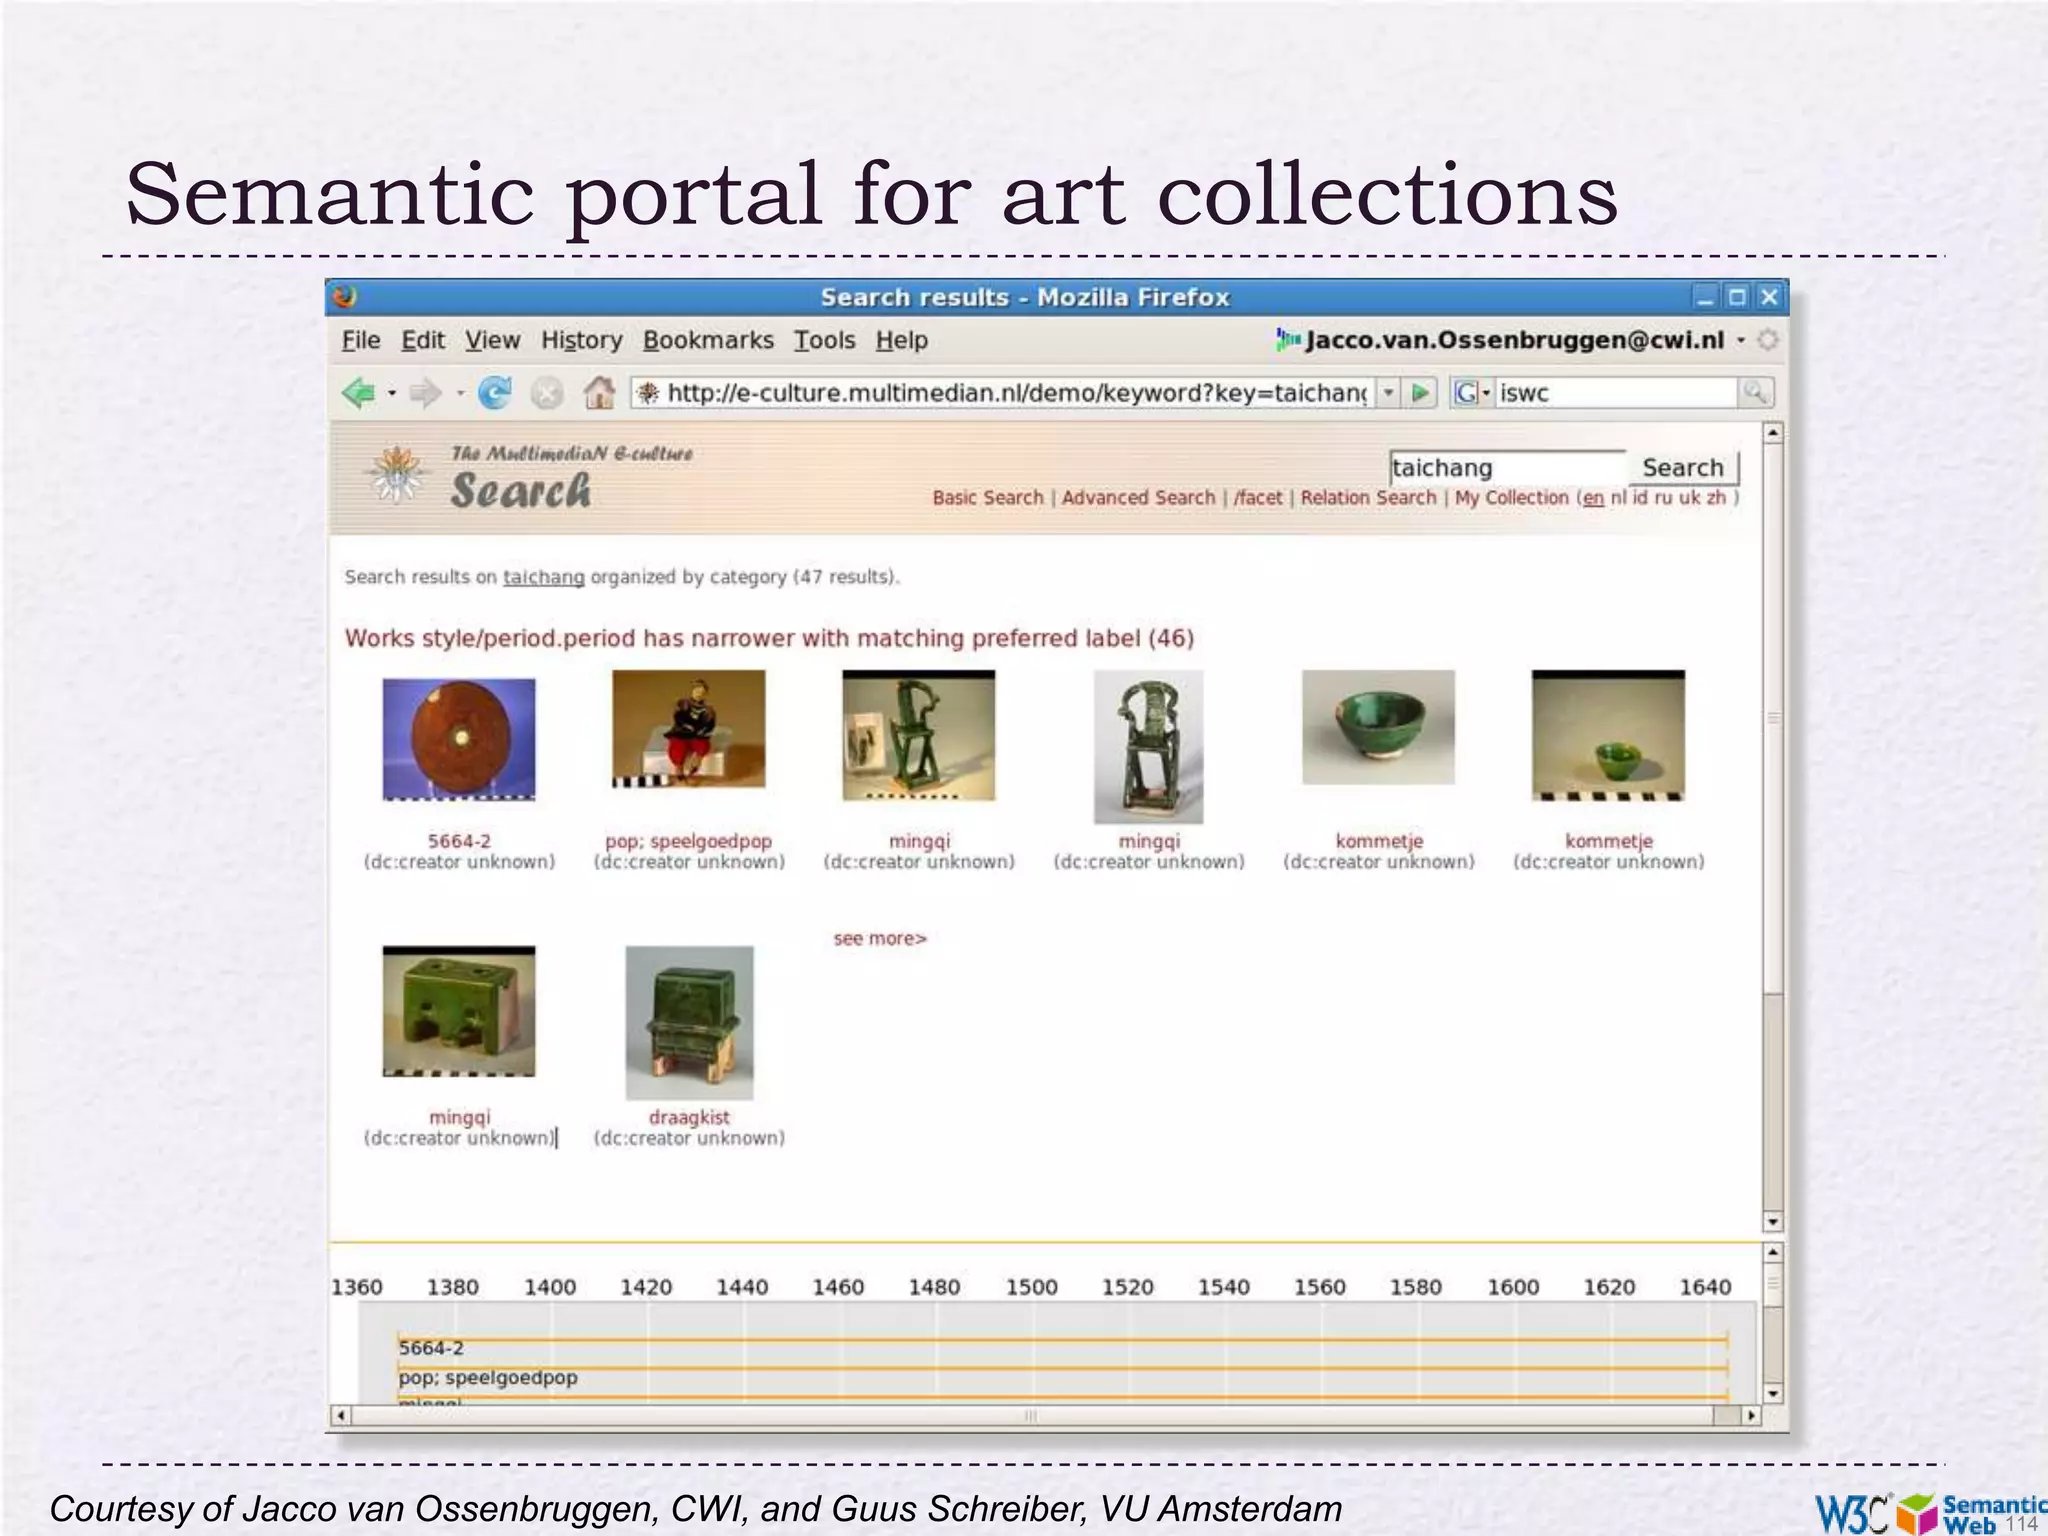
Task: Click the search magnifier icon in toolbar
Action: (x=1754, y=393)
